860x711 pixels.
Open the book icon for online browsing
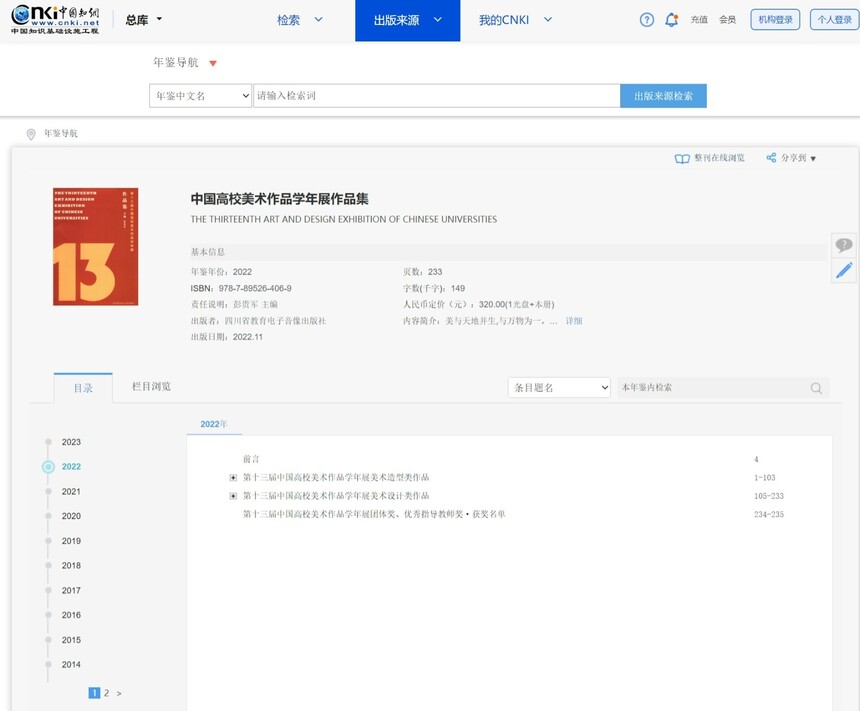pyautogui.click(x=682, y=158)
